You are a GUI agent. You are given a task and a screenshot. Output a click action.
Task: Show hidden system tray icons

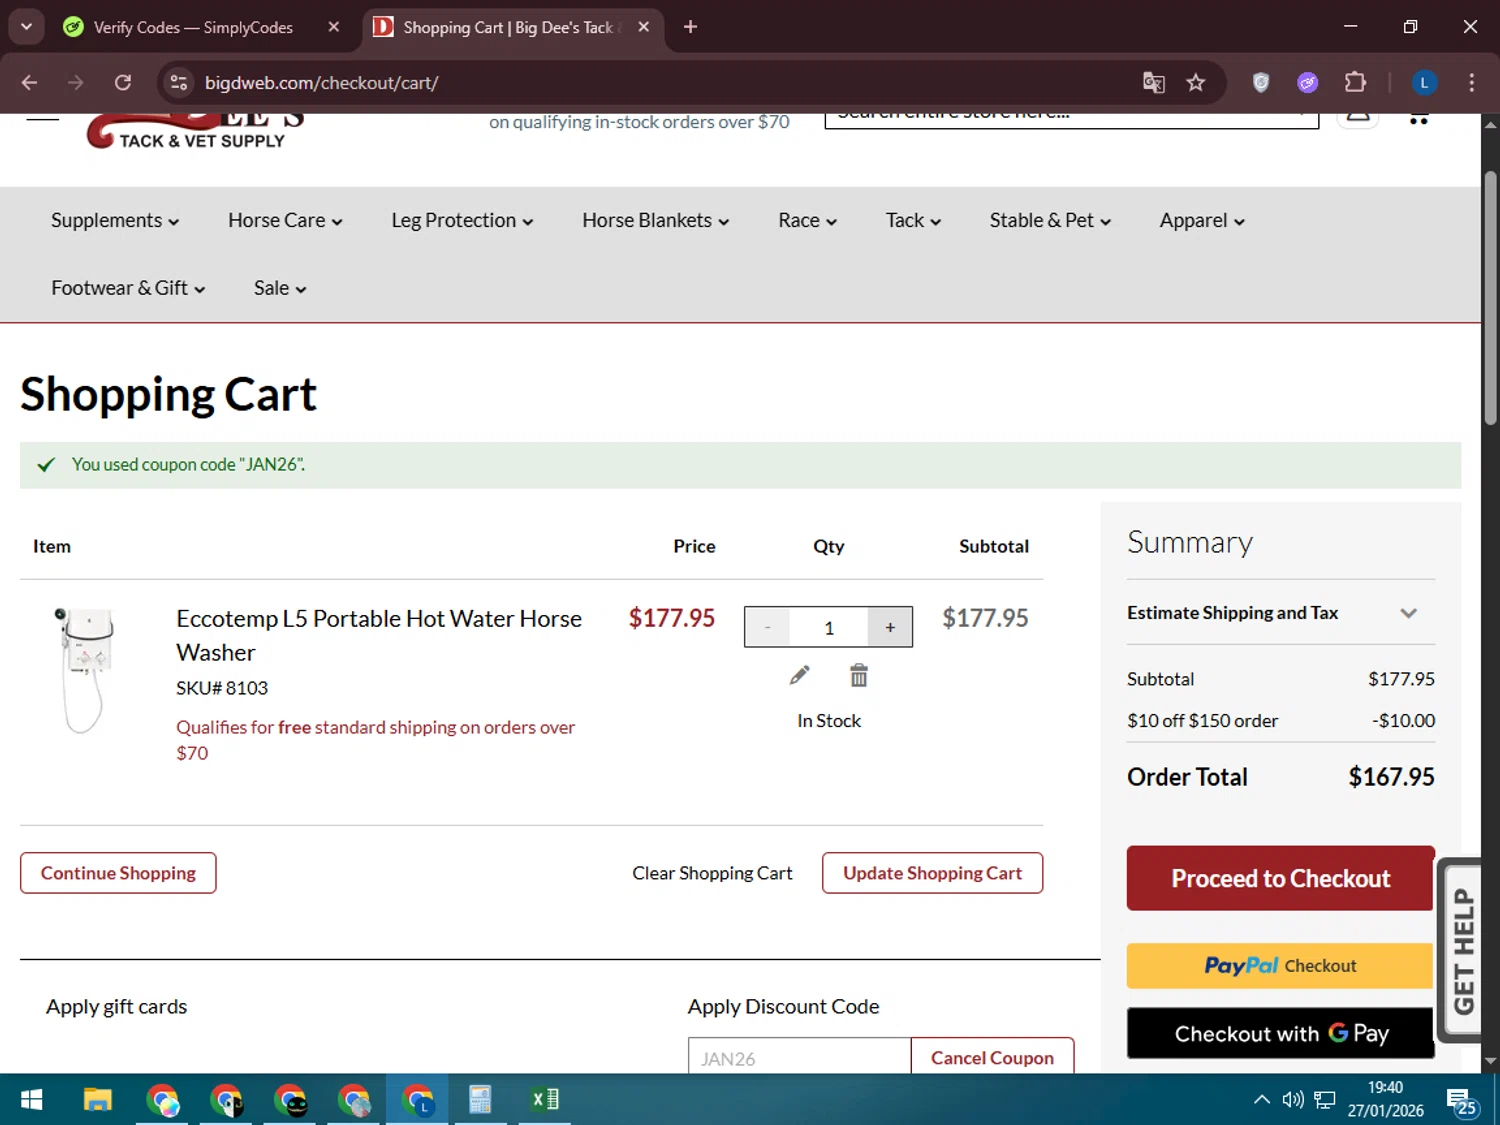pos(1262,1100)
